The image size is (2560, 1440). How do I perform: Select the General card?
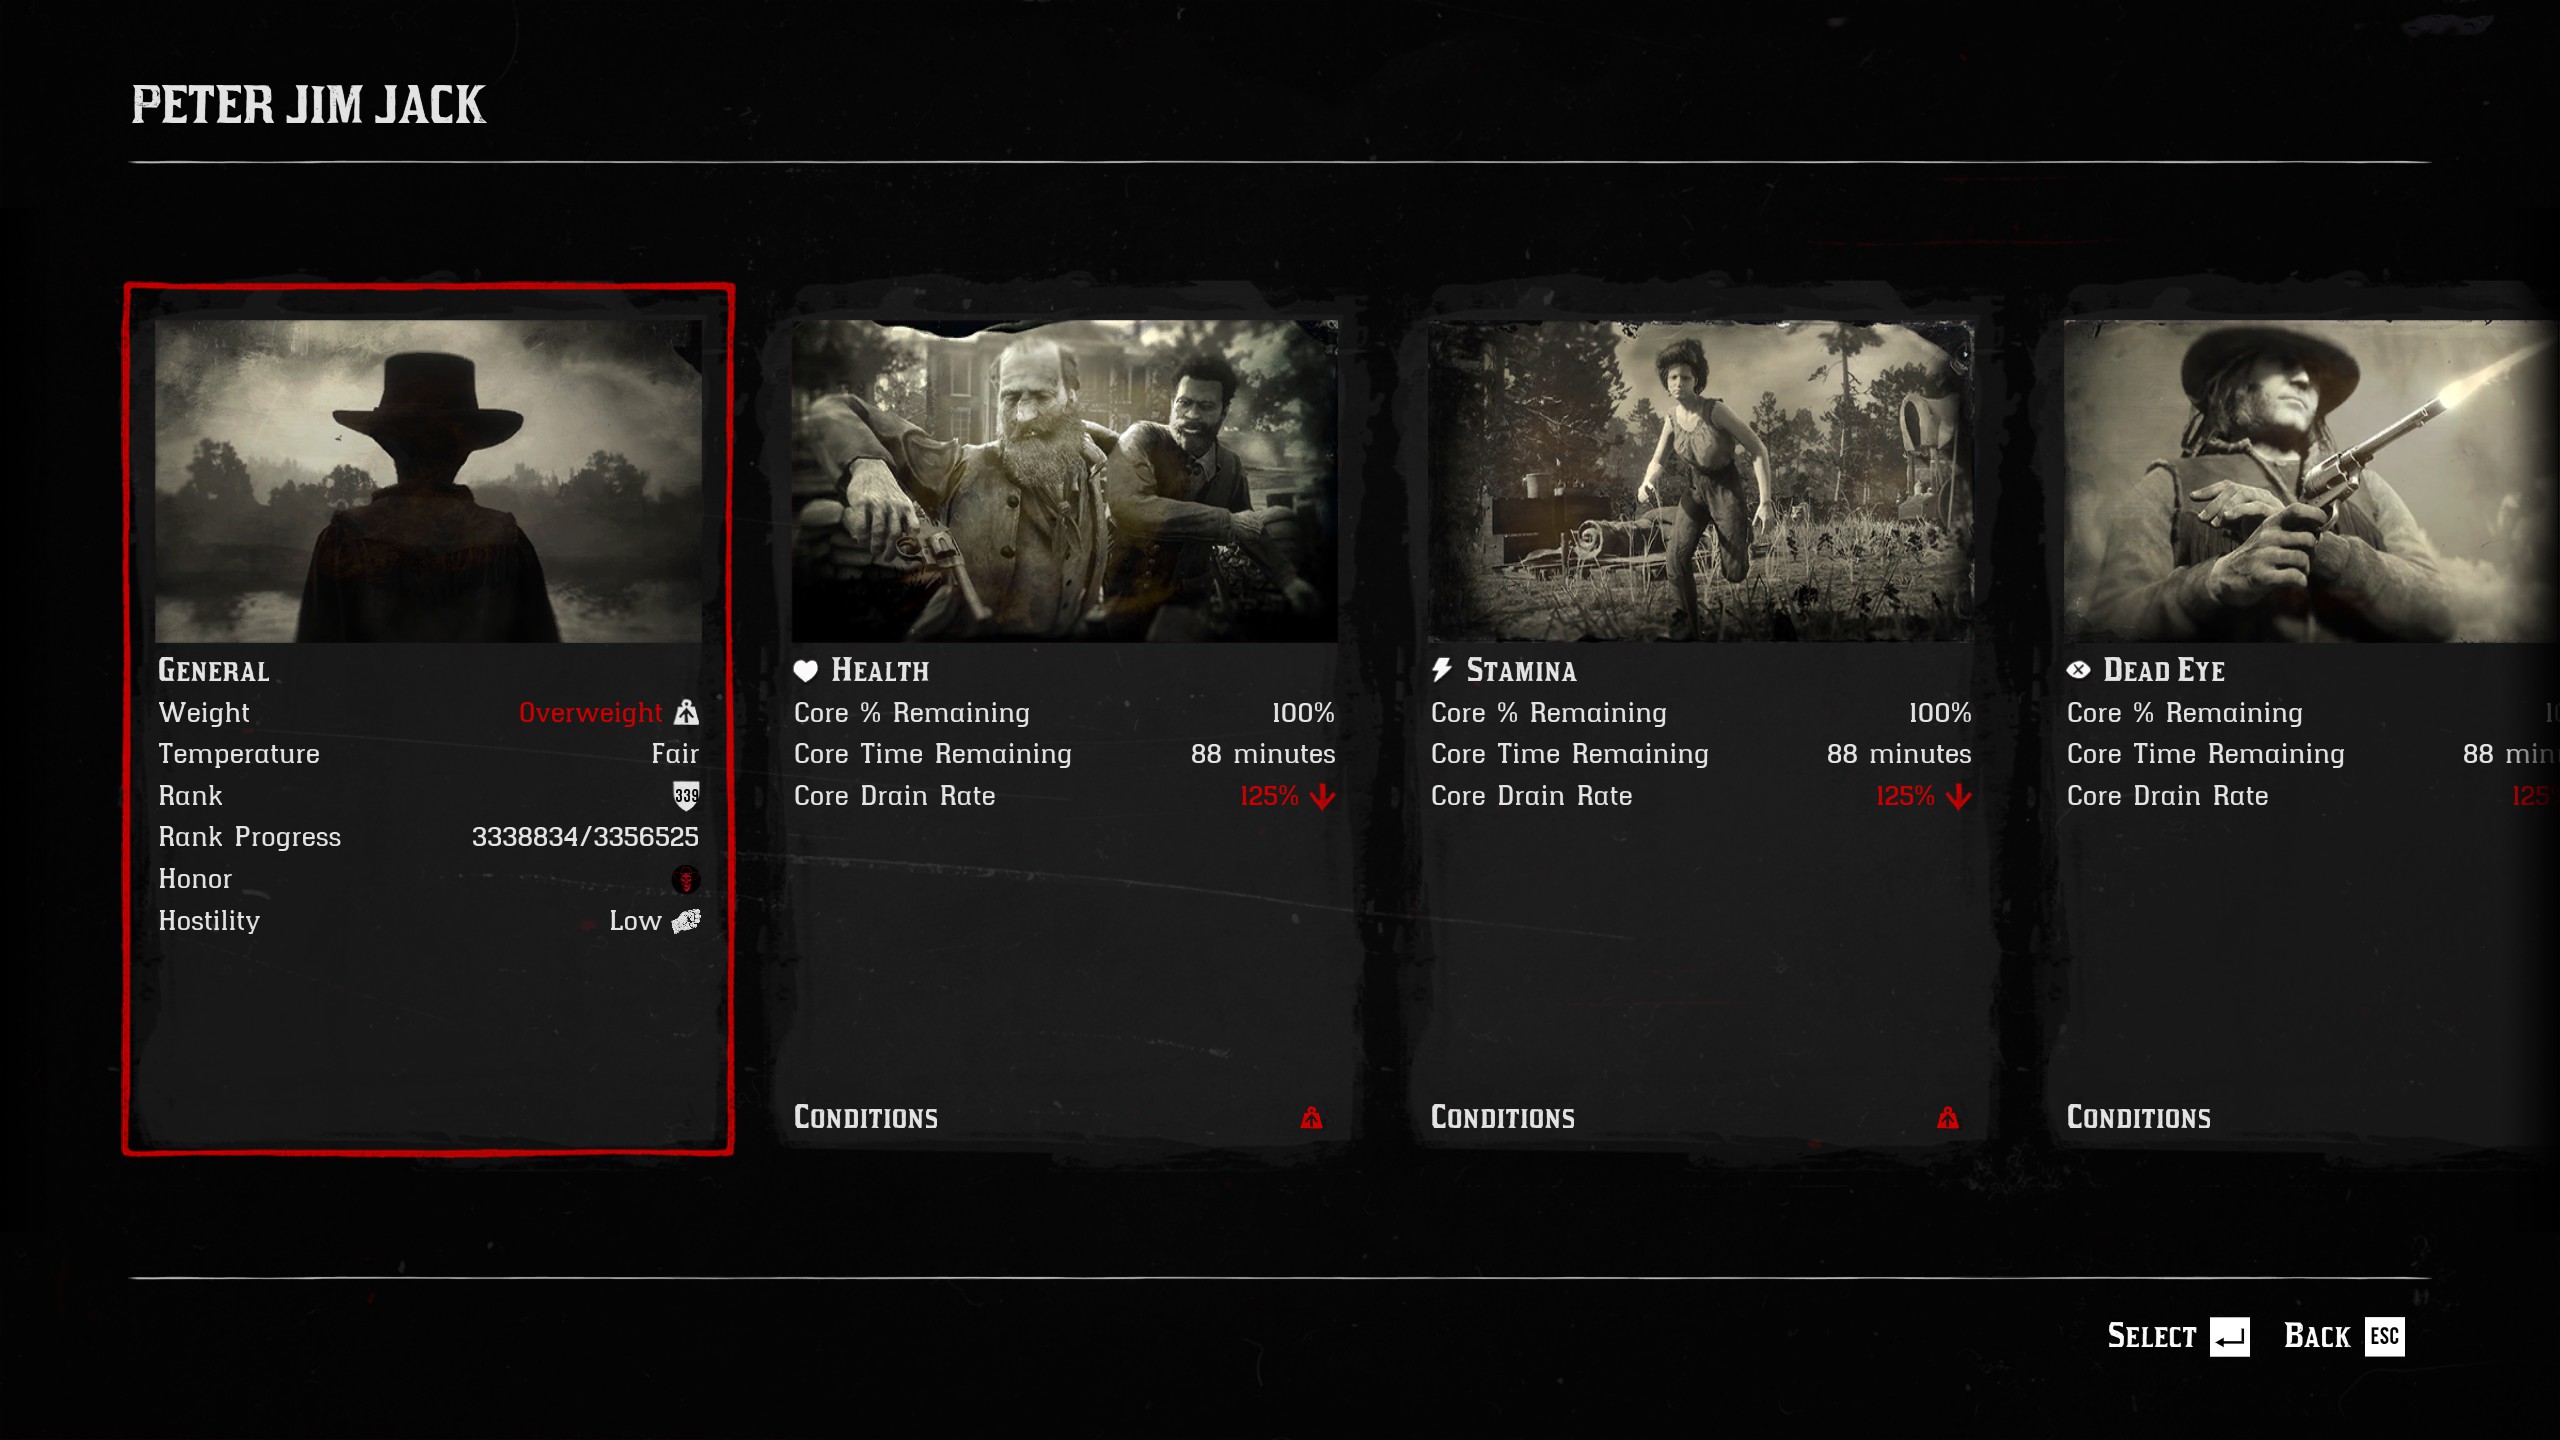point(429,719)
